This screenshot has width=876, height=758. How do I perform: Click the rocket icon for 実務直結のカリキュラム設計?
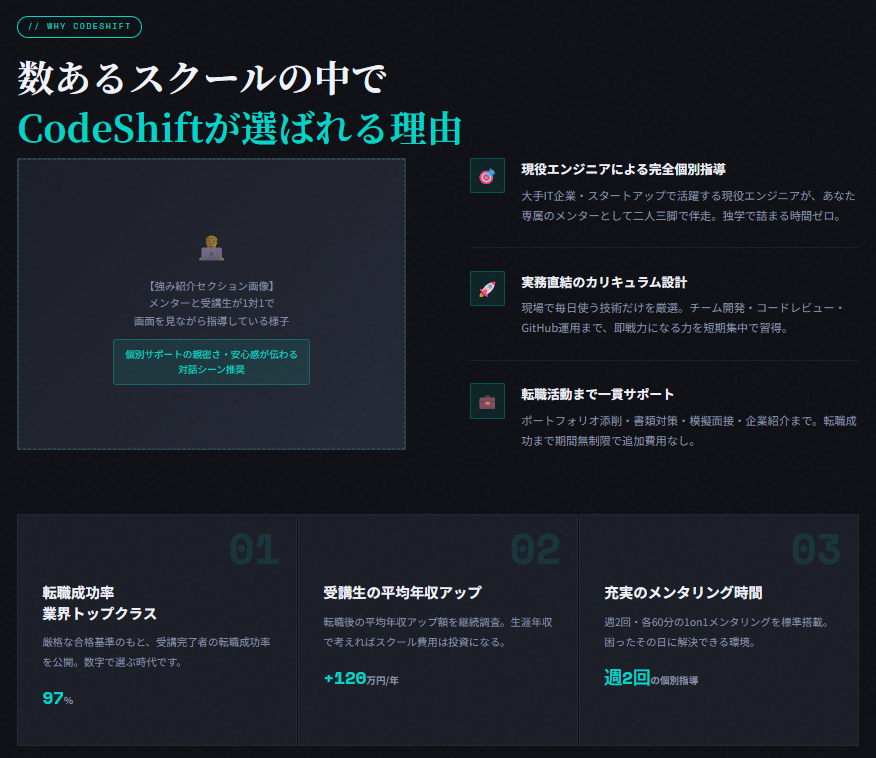[x=487, y=289]
